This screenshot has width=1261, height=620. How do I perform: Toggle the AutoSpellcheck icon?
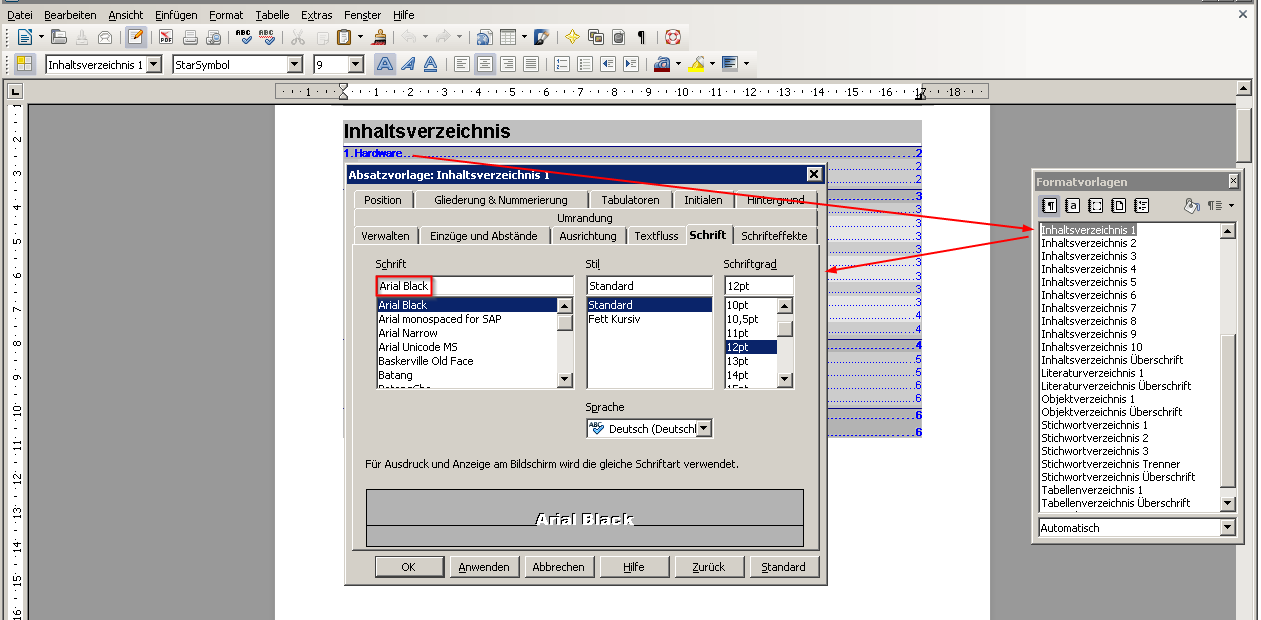(267, 37)
